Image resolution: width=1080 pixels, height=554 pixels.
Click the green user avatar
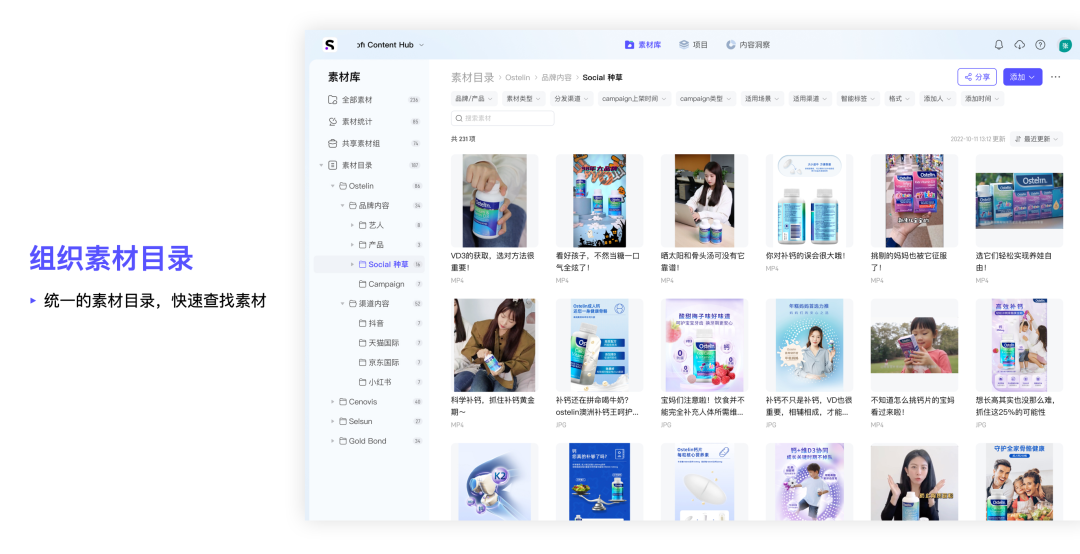click(x=1065, y=45)
